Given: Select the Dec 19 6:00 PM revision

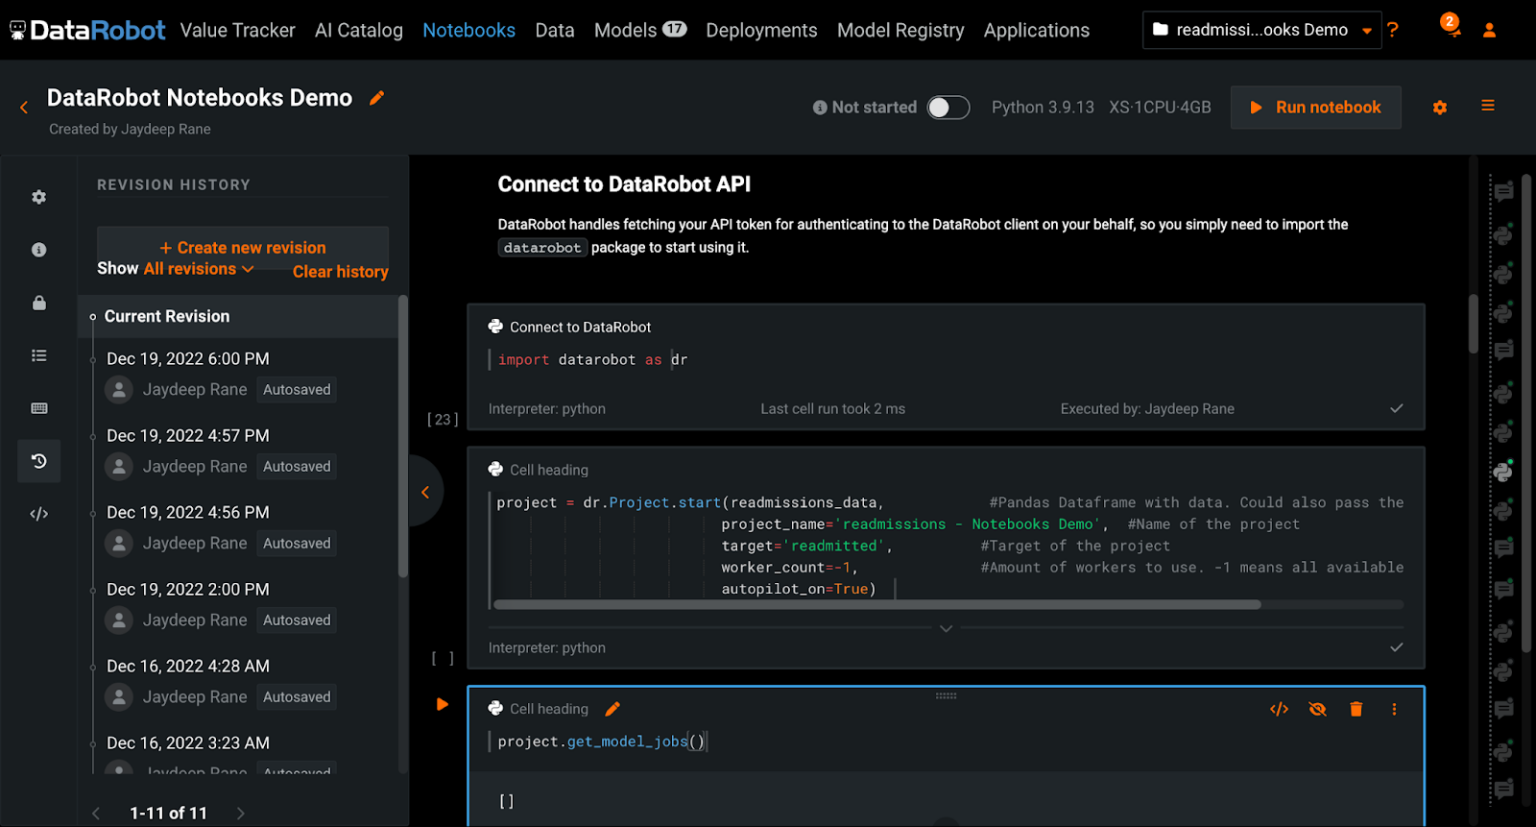Looking at the screenshot, I should click(x=187, y=358).
